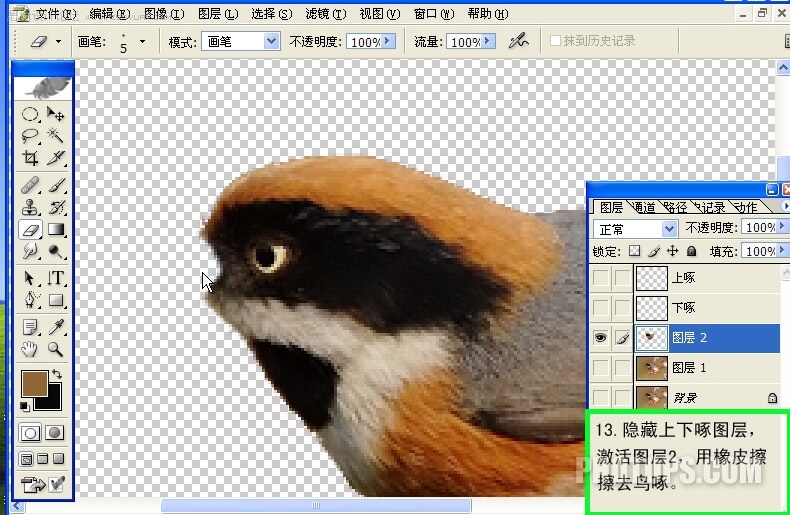
Task: Select the Elliptical Marquee tool
Action: point(30,114)
